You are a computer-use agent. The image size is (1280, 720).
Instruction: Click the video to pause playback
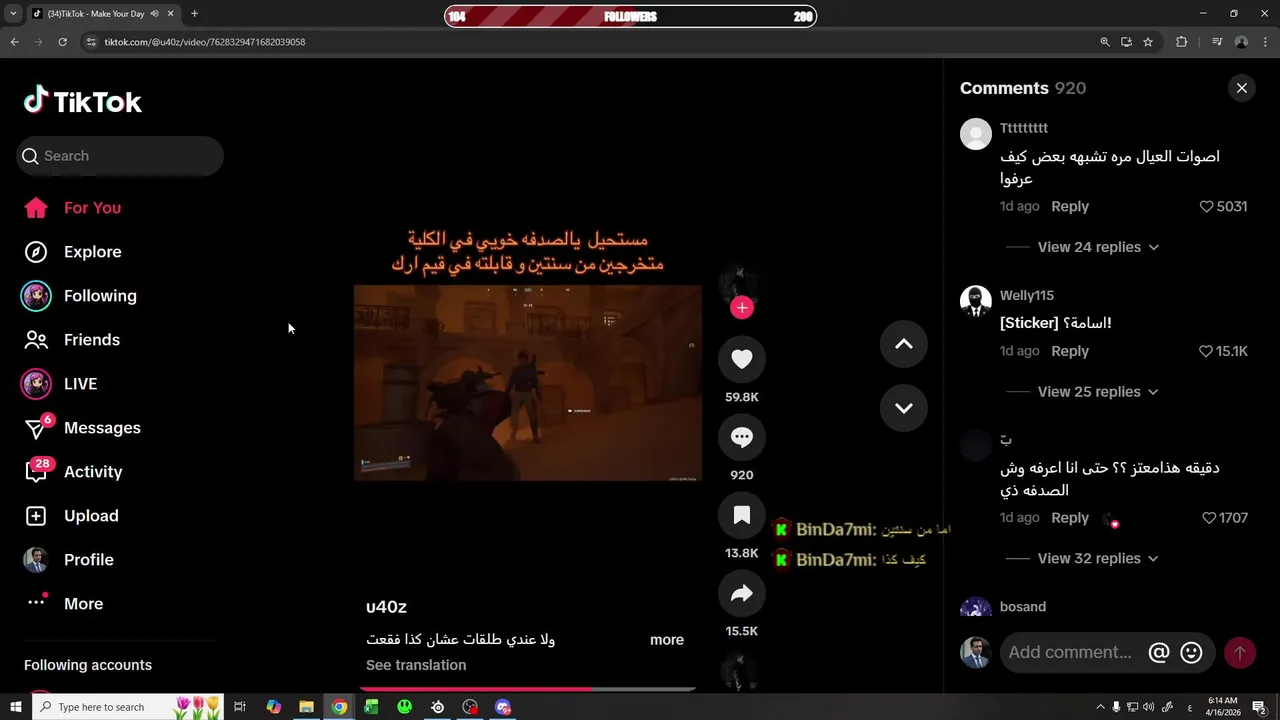tap(528, 383)
